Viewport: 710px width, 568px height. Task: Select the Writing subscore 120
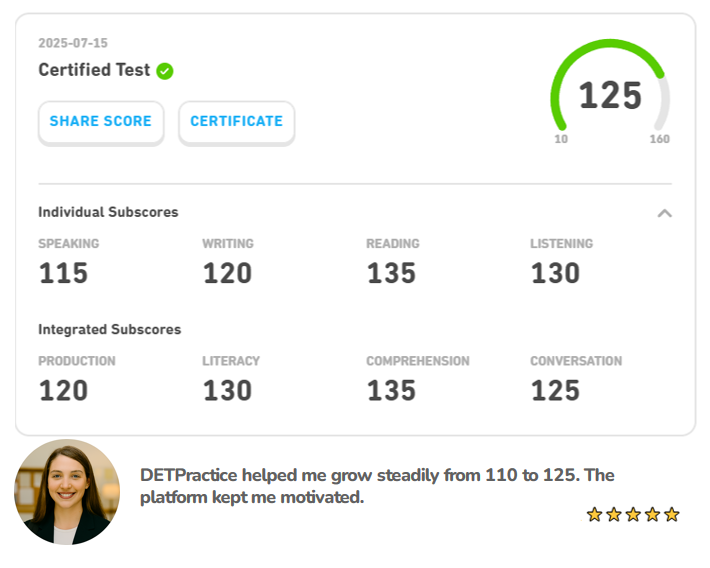(x=227, y=273)
